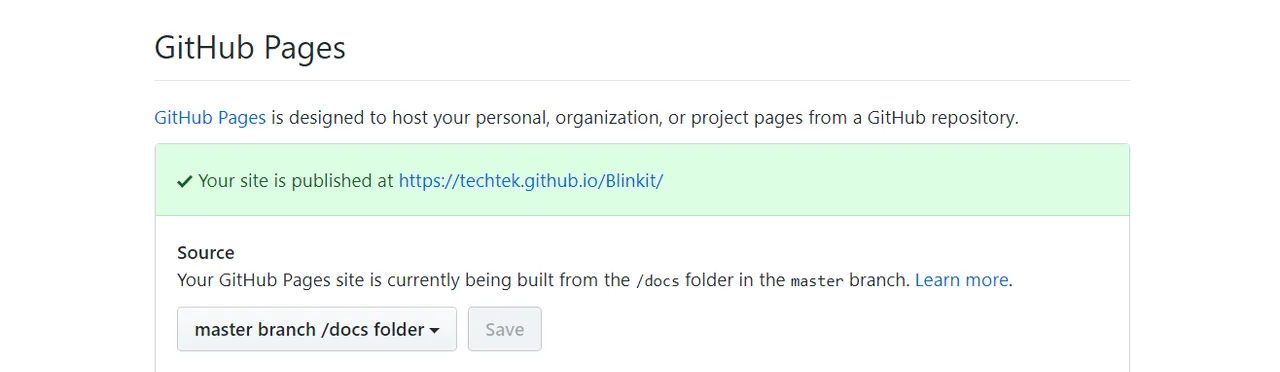Click 'folder in the' text in Source line
1280x372 pixels.
point(735,280)
